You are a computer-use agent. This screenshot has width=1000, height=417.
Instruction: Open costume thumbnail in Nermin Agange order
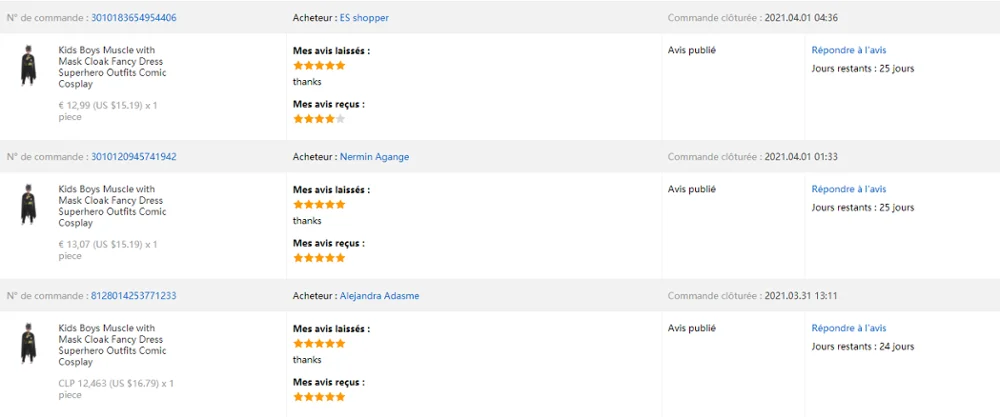(28, 205)
